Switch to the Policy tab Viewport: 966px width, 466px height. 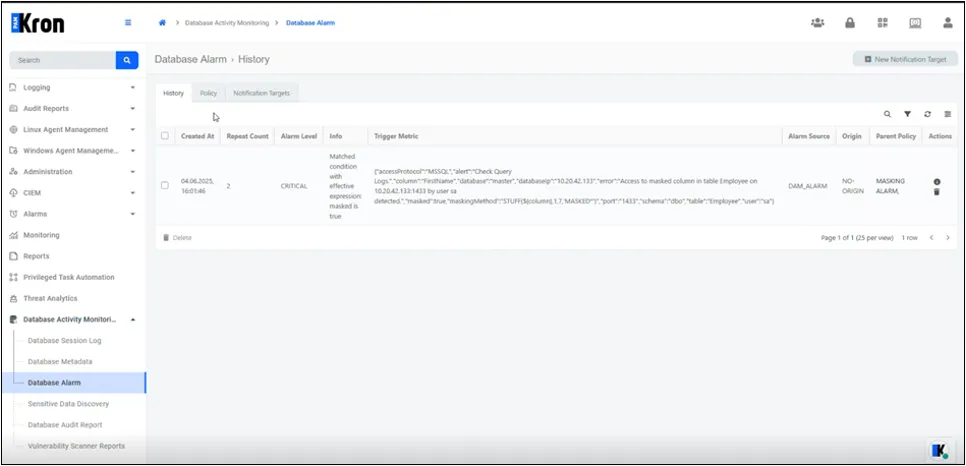[208, 93]
